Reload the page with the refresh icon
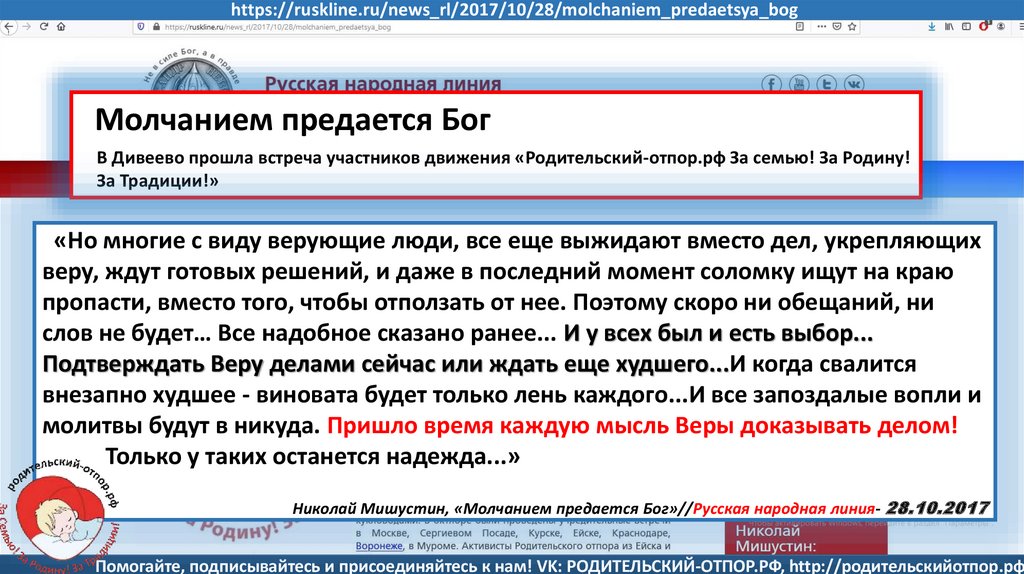The width and height of the screenshot is (1024, 574). (44, 27)
